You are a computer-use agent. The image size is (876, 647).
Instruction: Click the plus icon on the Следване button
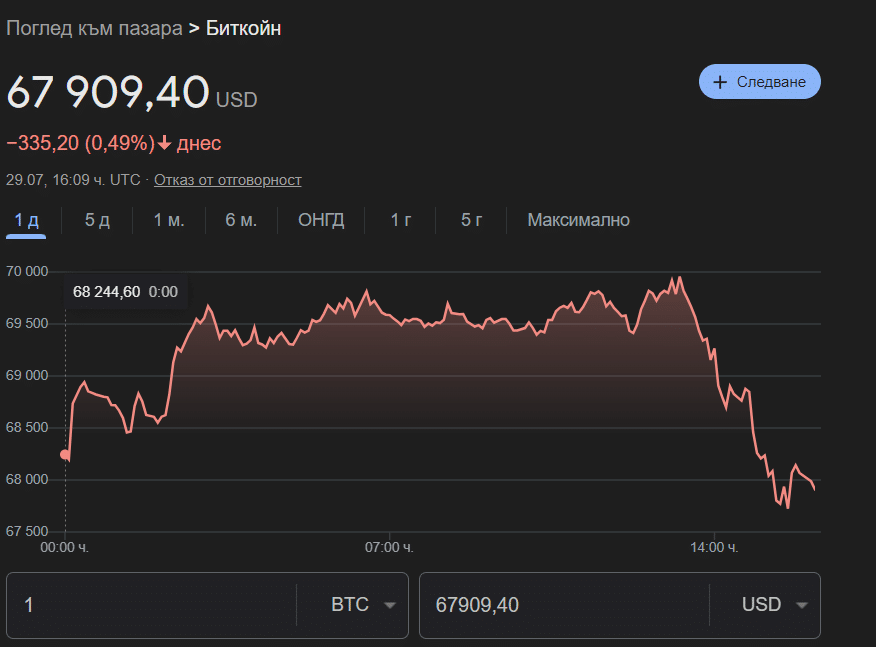pos(720,82)
